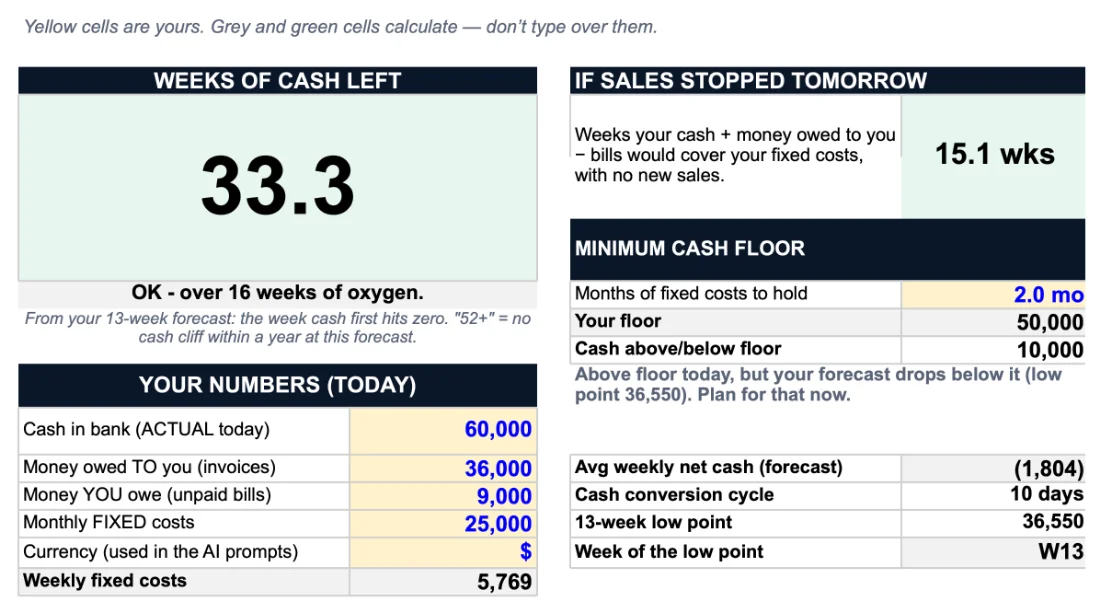Click the 15.1 wks value cell
This screenshot has height=613, width=1100.
pyautogui.click(x=993, y=156)
